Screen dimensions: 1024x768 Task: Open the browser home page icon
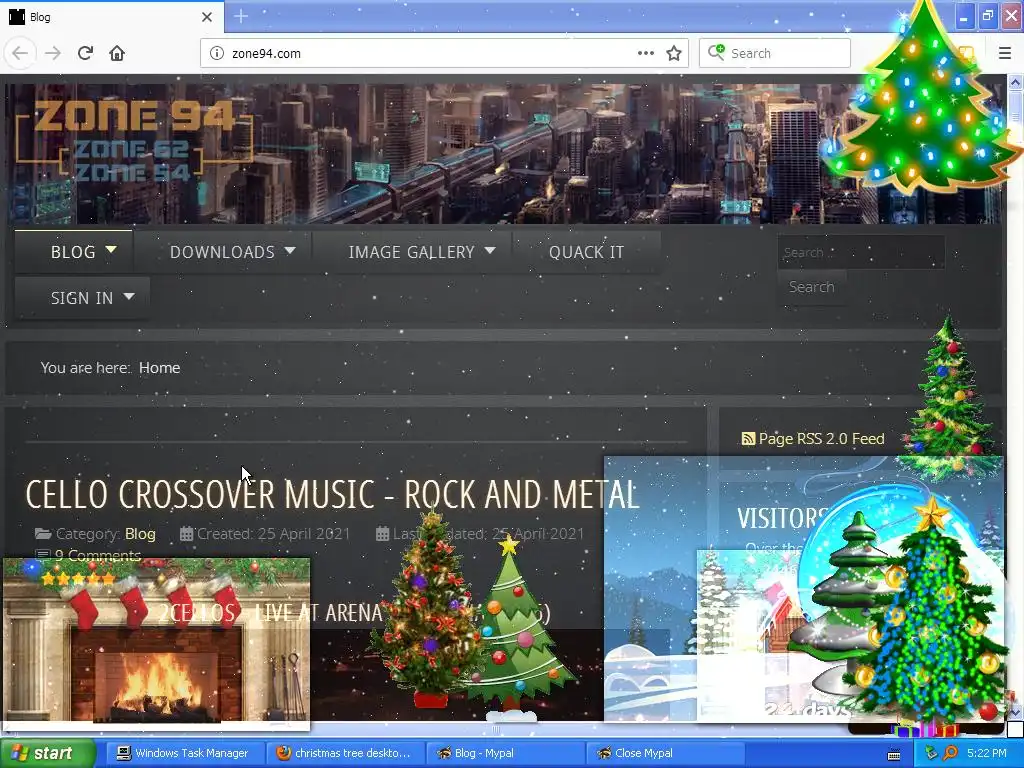[x=117, y=53]
